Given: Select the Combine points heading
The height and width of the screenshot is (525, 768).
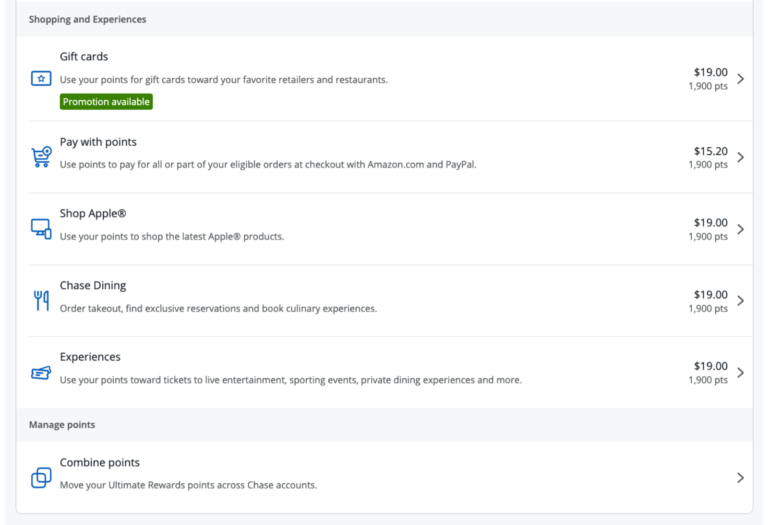Looking at the screenshot, I should pos(99,462).
